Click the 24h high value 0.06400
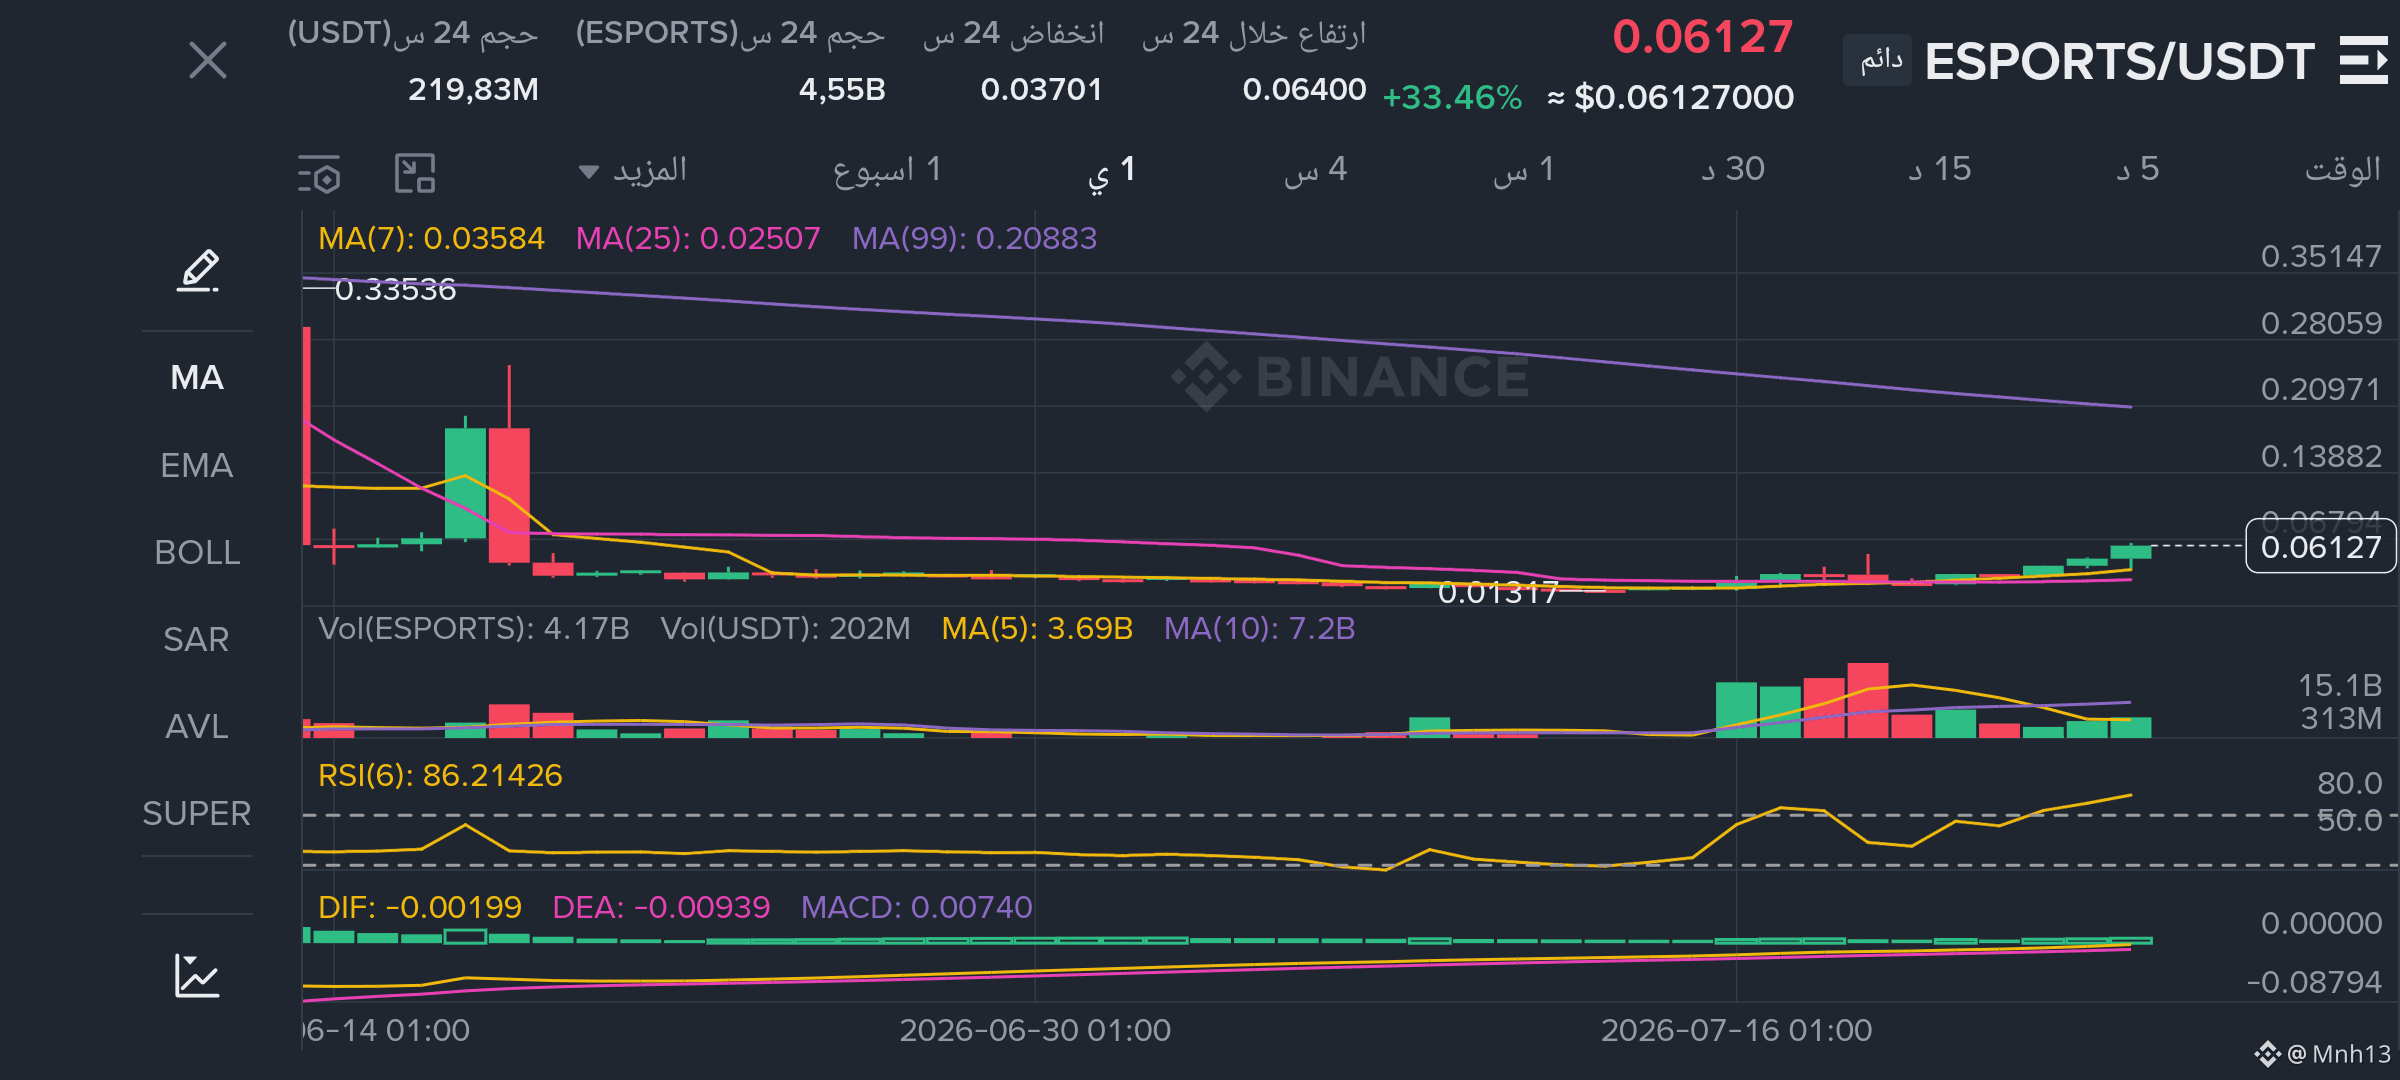This screenshot has width=2400, height=1080. tap(1304, 90)
